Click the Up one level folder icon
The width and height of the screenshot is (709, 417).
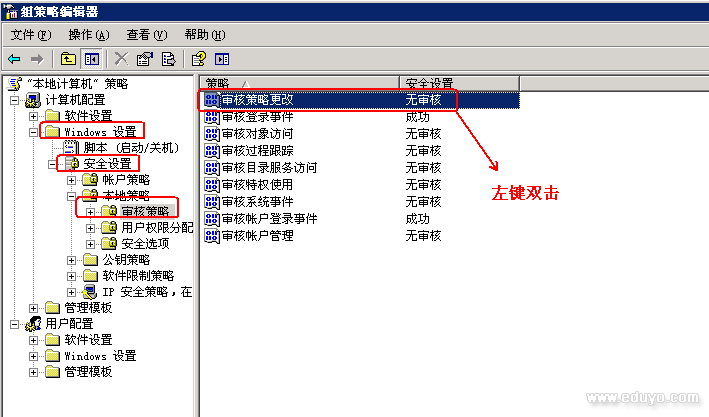coord(68,59)
